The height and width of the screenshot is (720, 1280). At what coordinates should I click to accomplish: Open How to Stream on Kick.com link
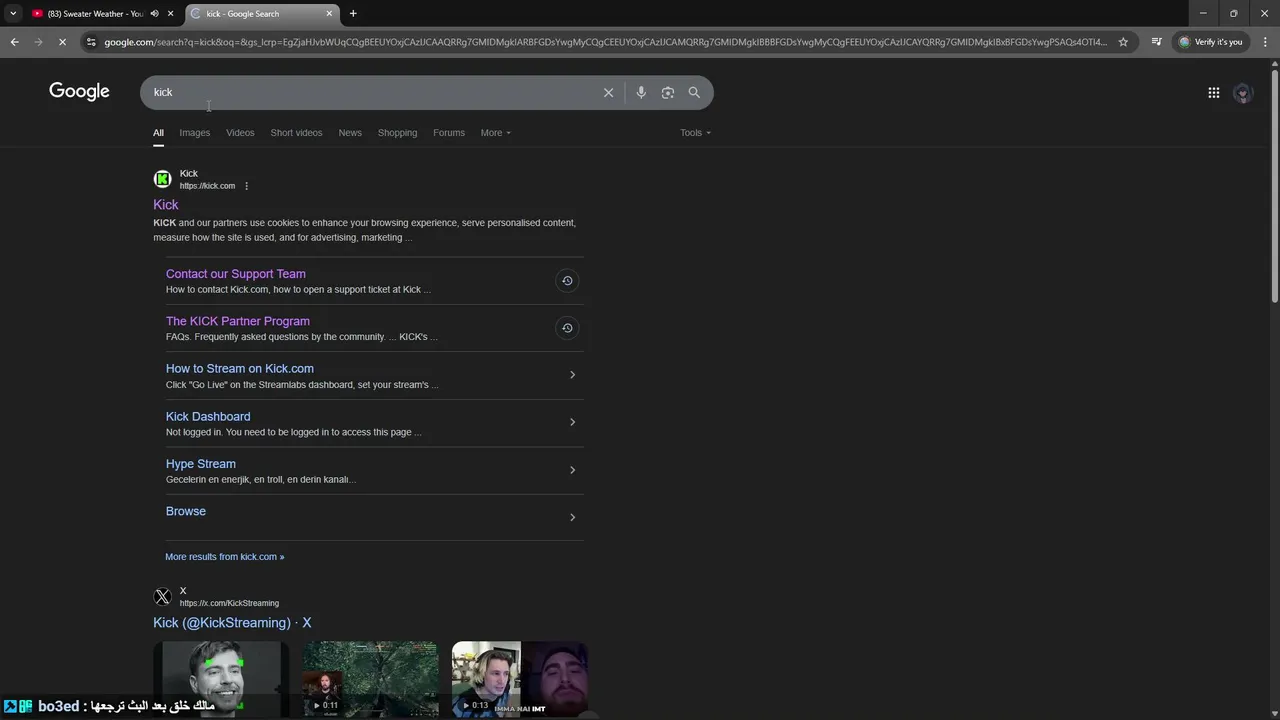point(240,369)
